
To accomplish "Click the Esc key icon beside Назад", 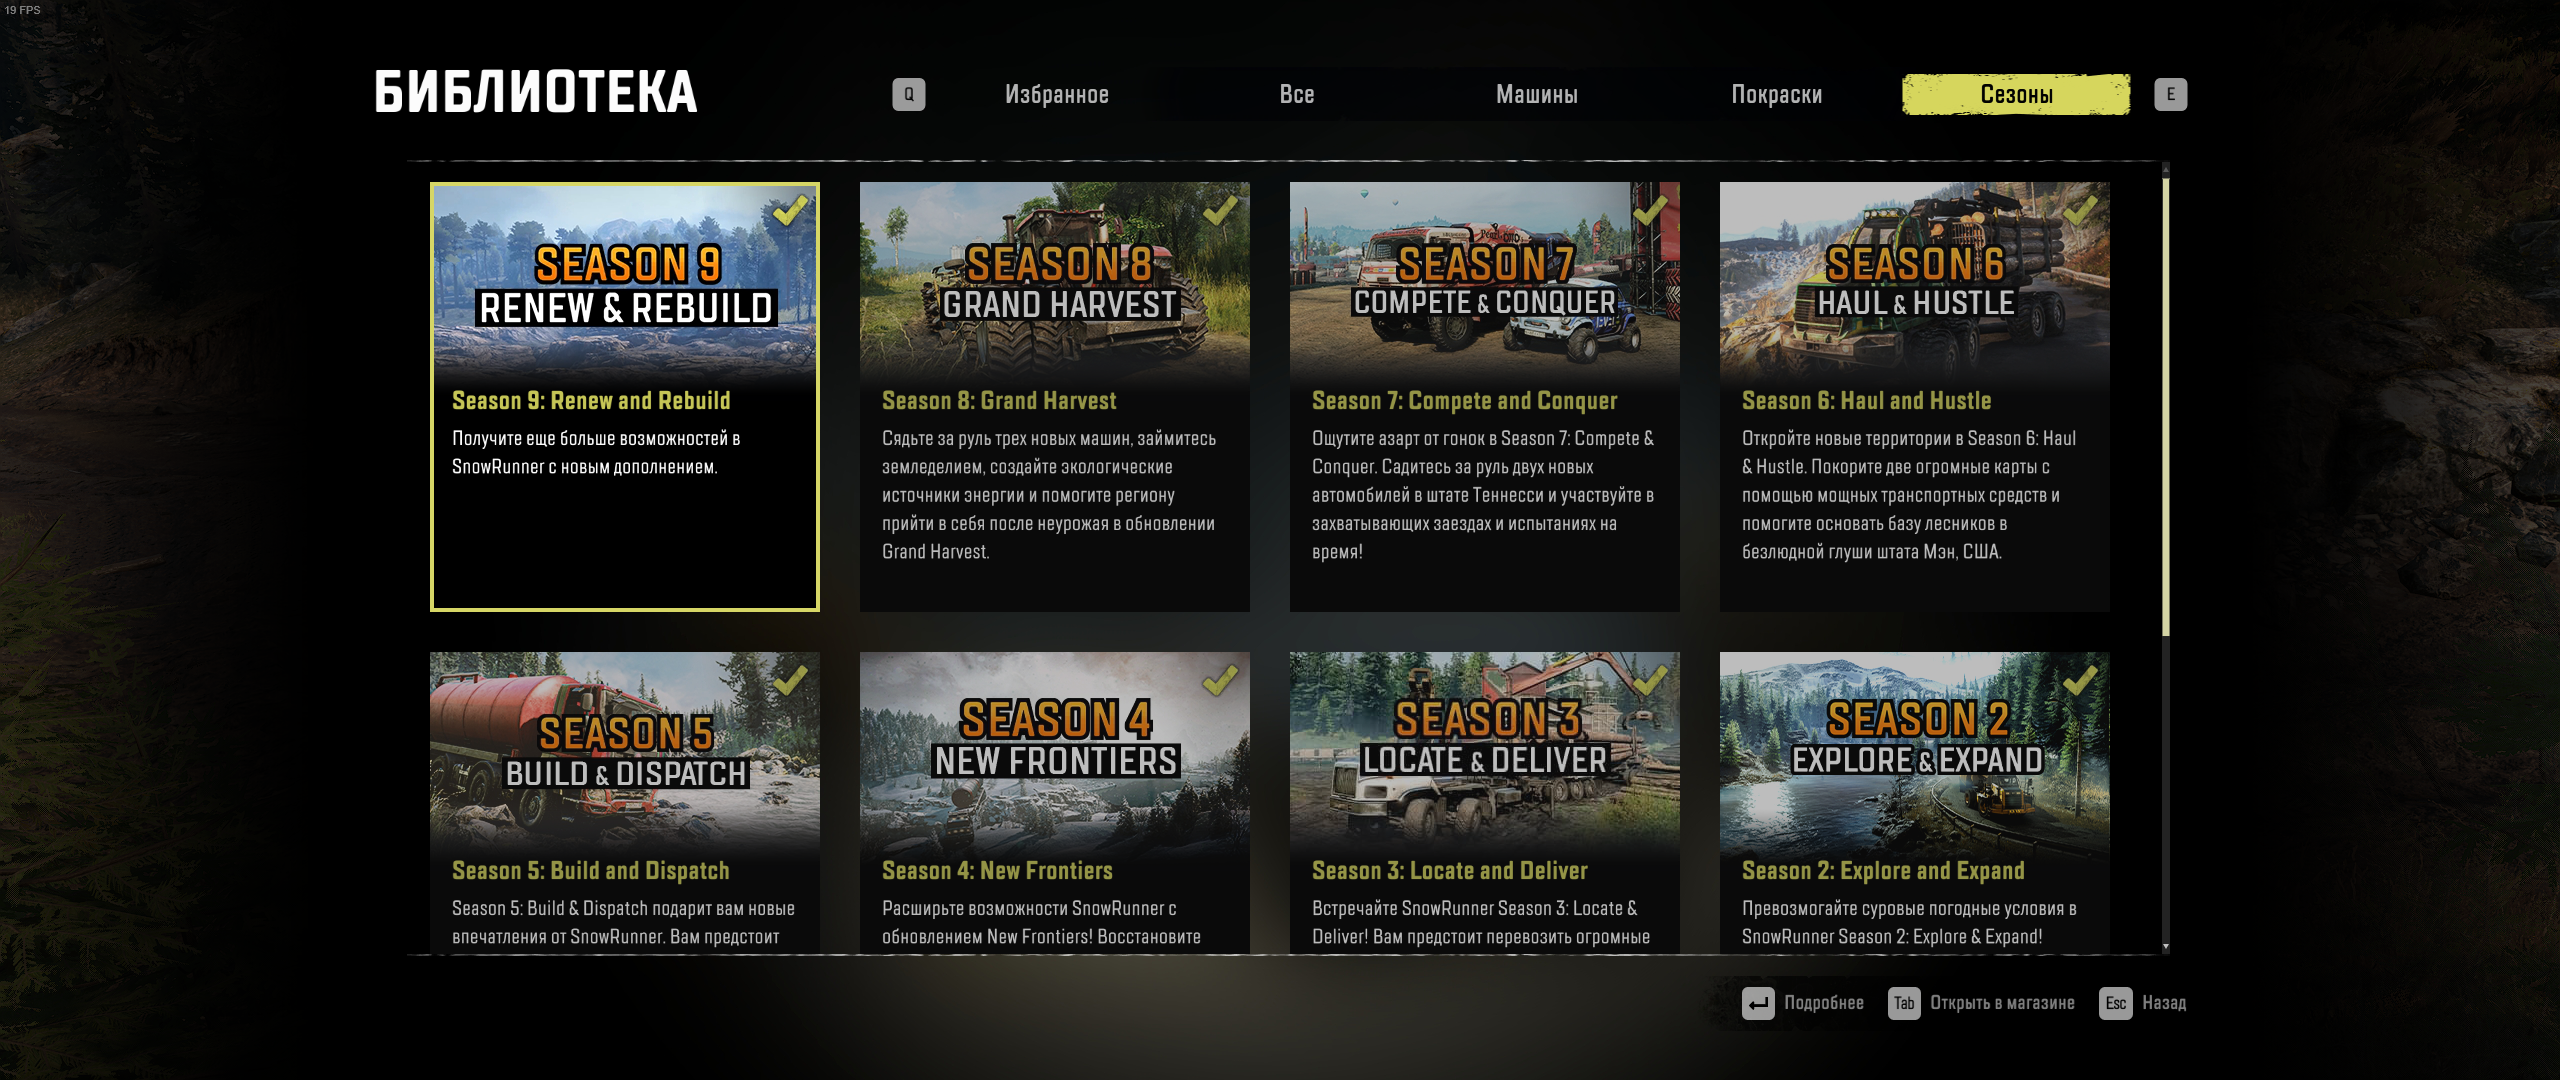I will click(2115, 1003).
